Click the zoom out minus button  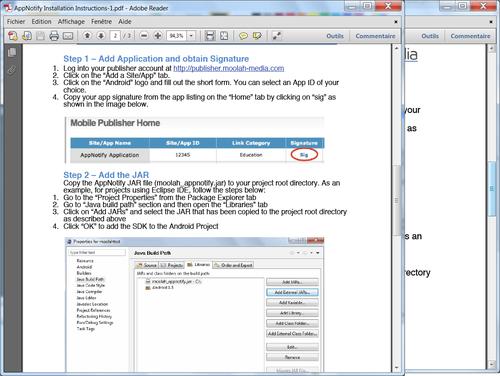[144, 35]
